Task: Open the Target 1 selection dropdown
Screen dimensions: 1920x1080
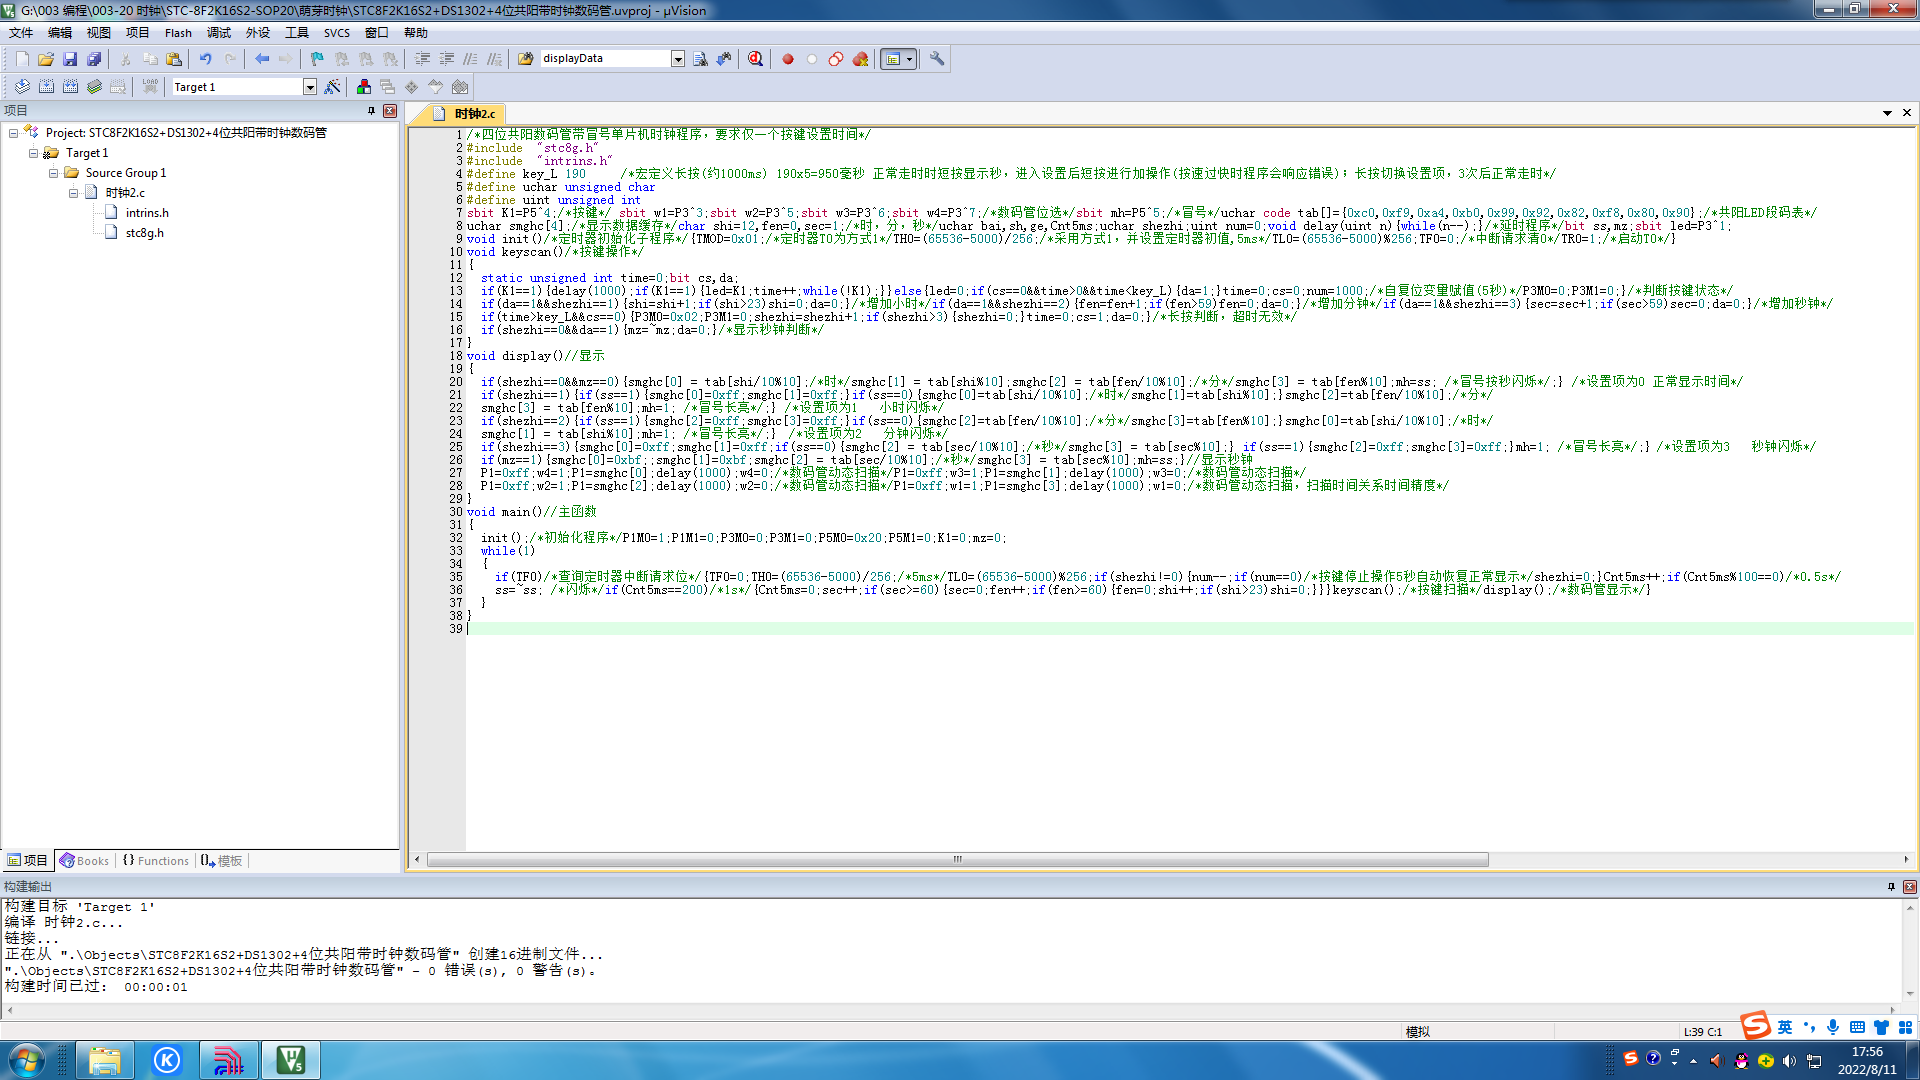Action: coord(310,87)
